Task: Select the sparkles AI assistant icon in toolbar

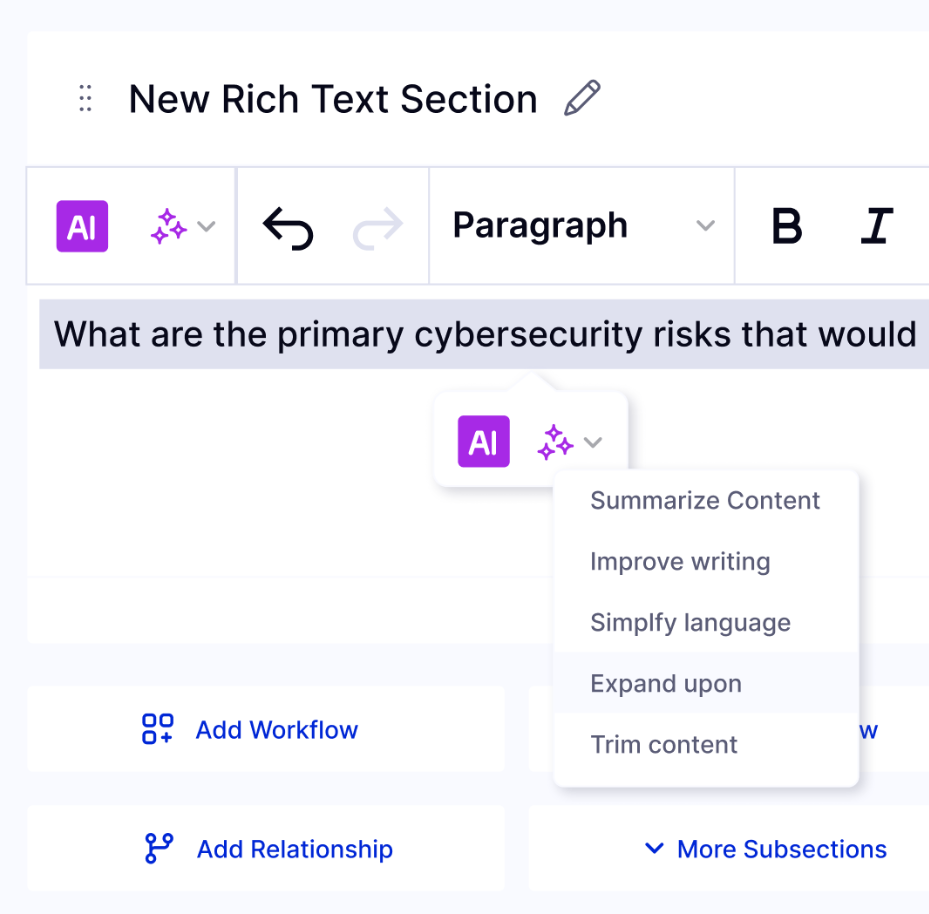Action: pyautogui.click(x=170, y=225)
